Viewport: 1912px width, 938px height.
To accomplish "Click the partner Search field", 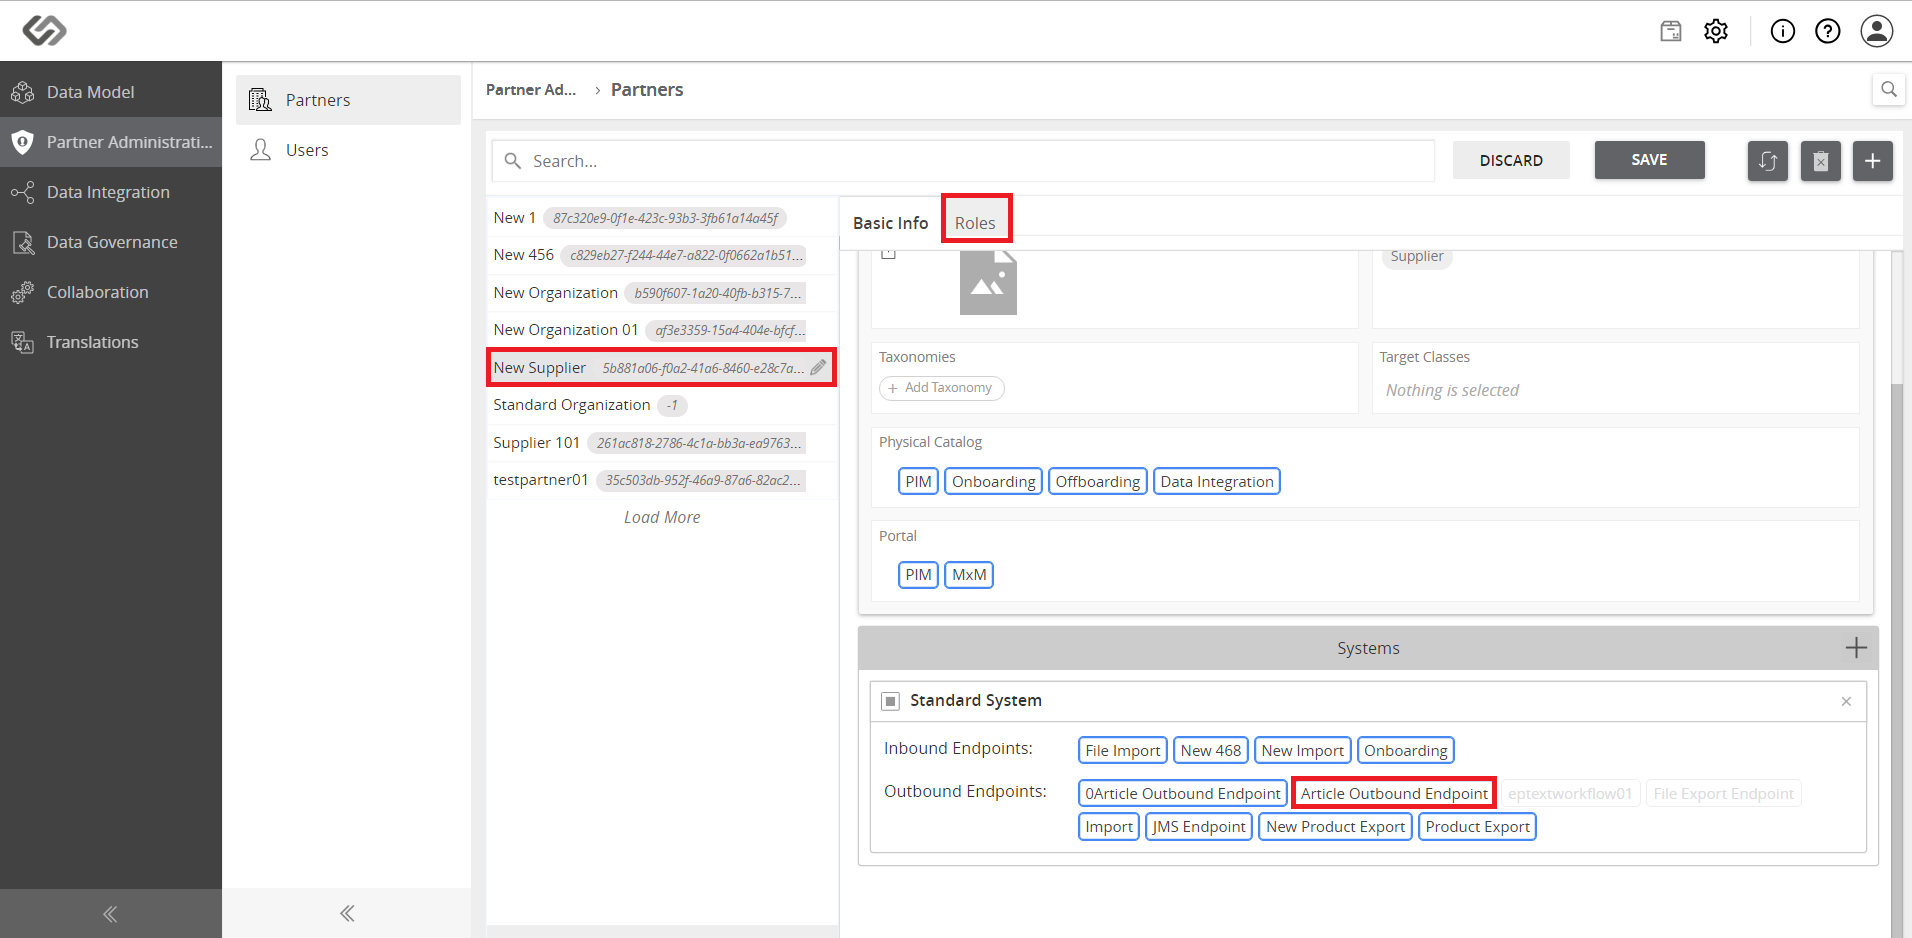I will click(963, 161).
